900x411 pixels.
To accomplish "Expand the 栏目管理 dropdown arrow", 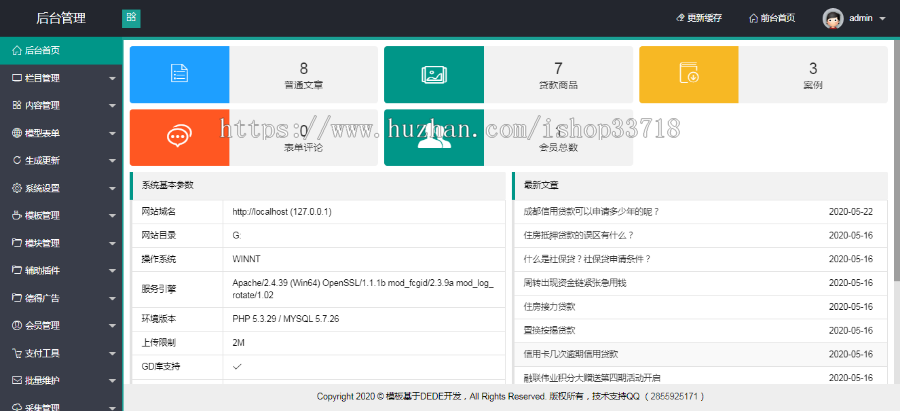I will click(x=112, y=79).
